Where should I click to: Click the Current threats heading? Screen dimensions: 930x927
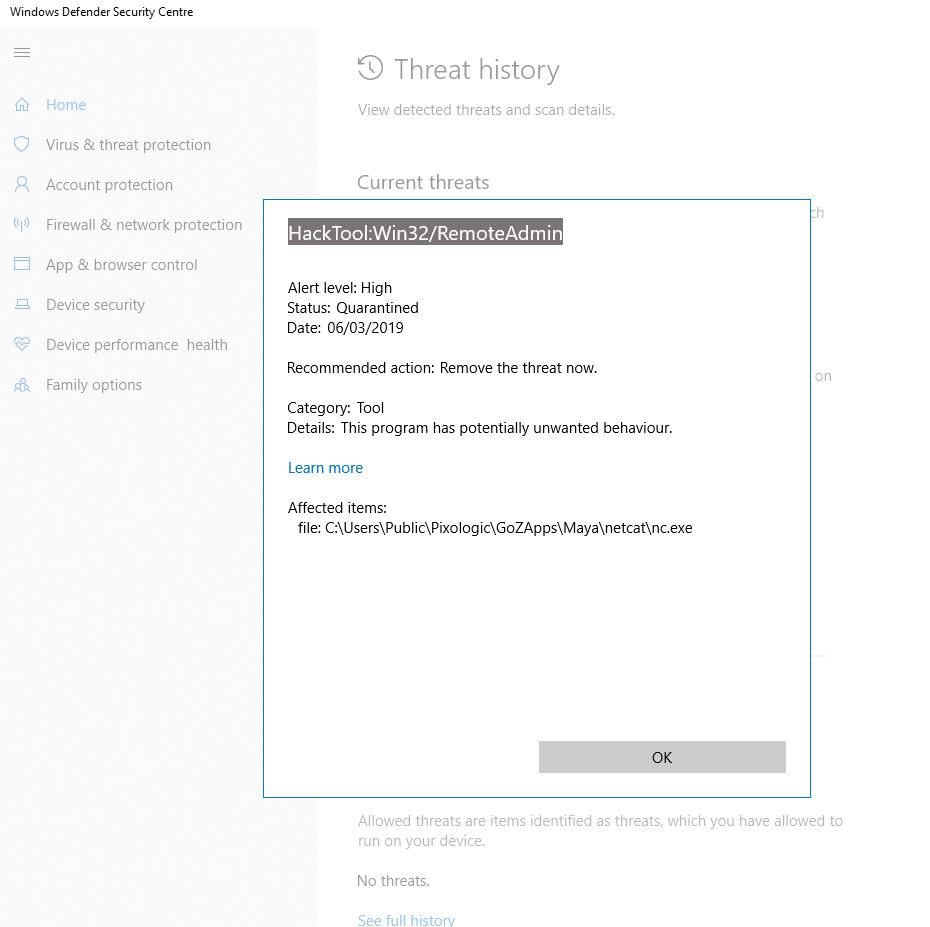click(423, 182)
